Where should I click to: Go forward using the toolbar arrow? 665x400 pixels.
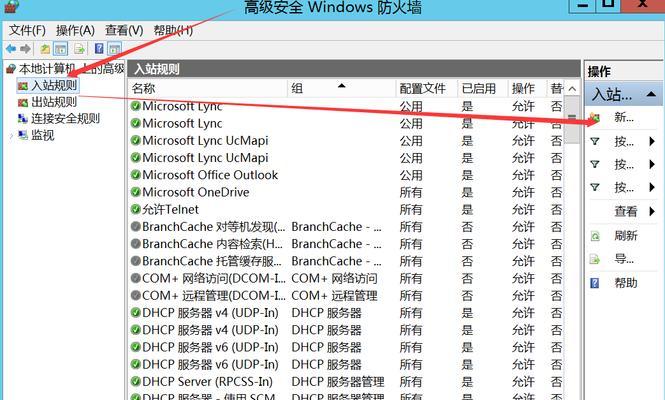[25, 49]
